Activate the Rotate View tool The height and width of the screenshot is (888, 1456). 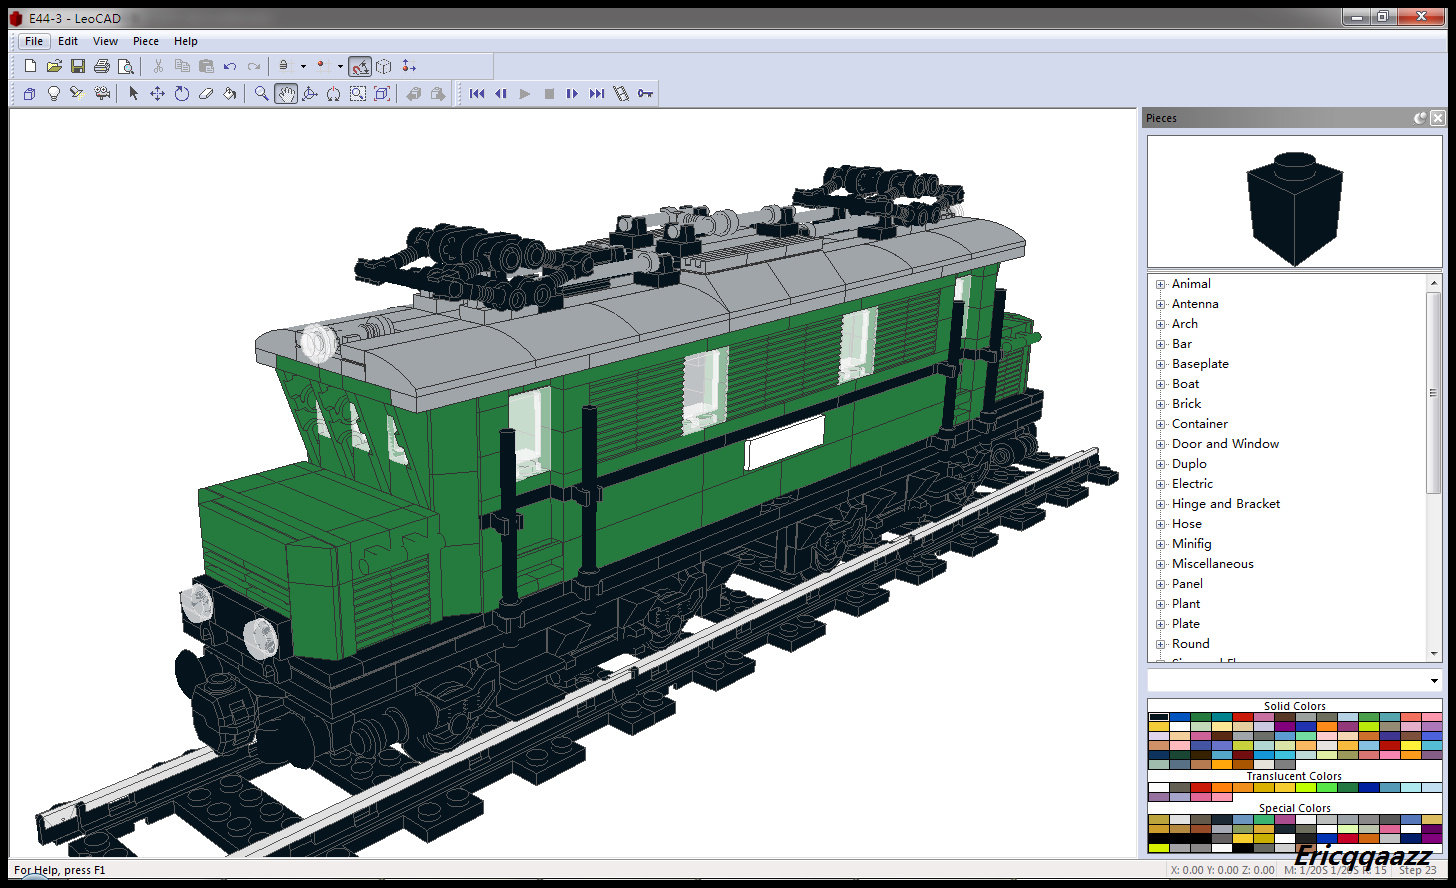[x=311, y=93]
